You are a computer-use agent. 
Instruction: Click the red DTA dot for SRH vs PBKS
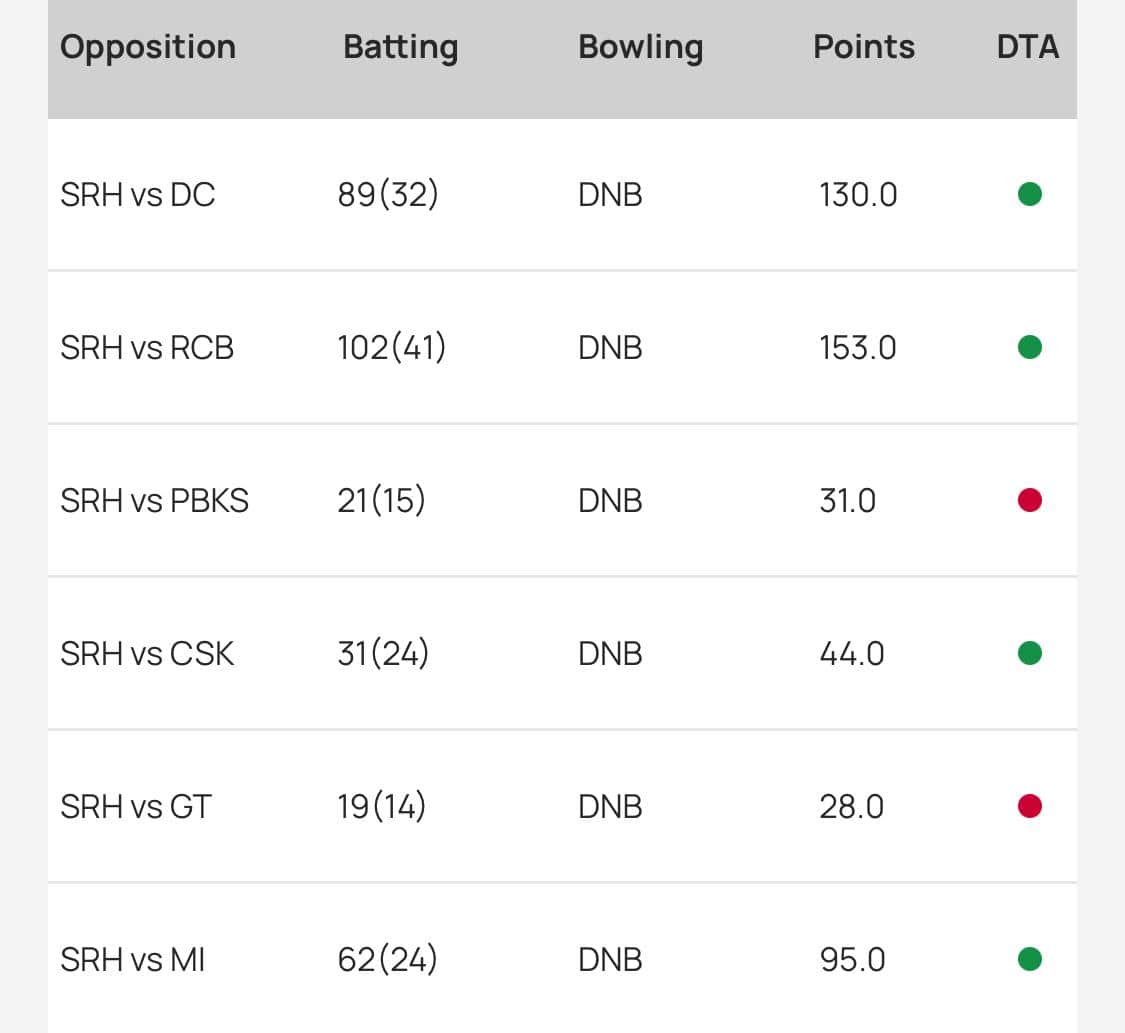click(x=1029, y=500)
